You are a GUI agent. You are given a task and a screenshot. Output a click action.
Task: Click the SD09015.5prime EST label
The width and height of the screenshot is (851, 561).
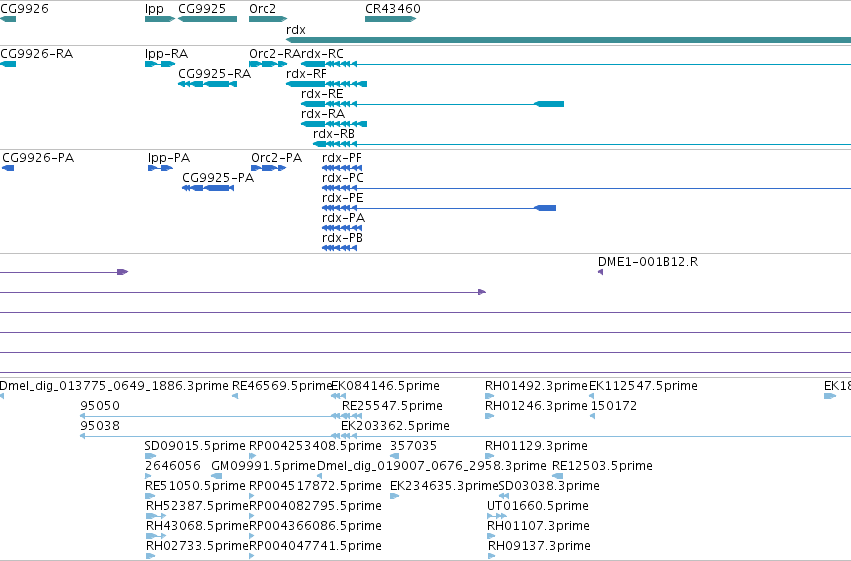coord(195,446)
